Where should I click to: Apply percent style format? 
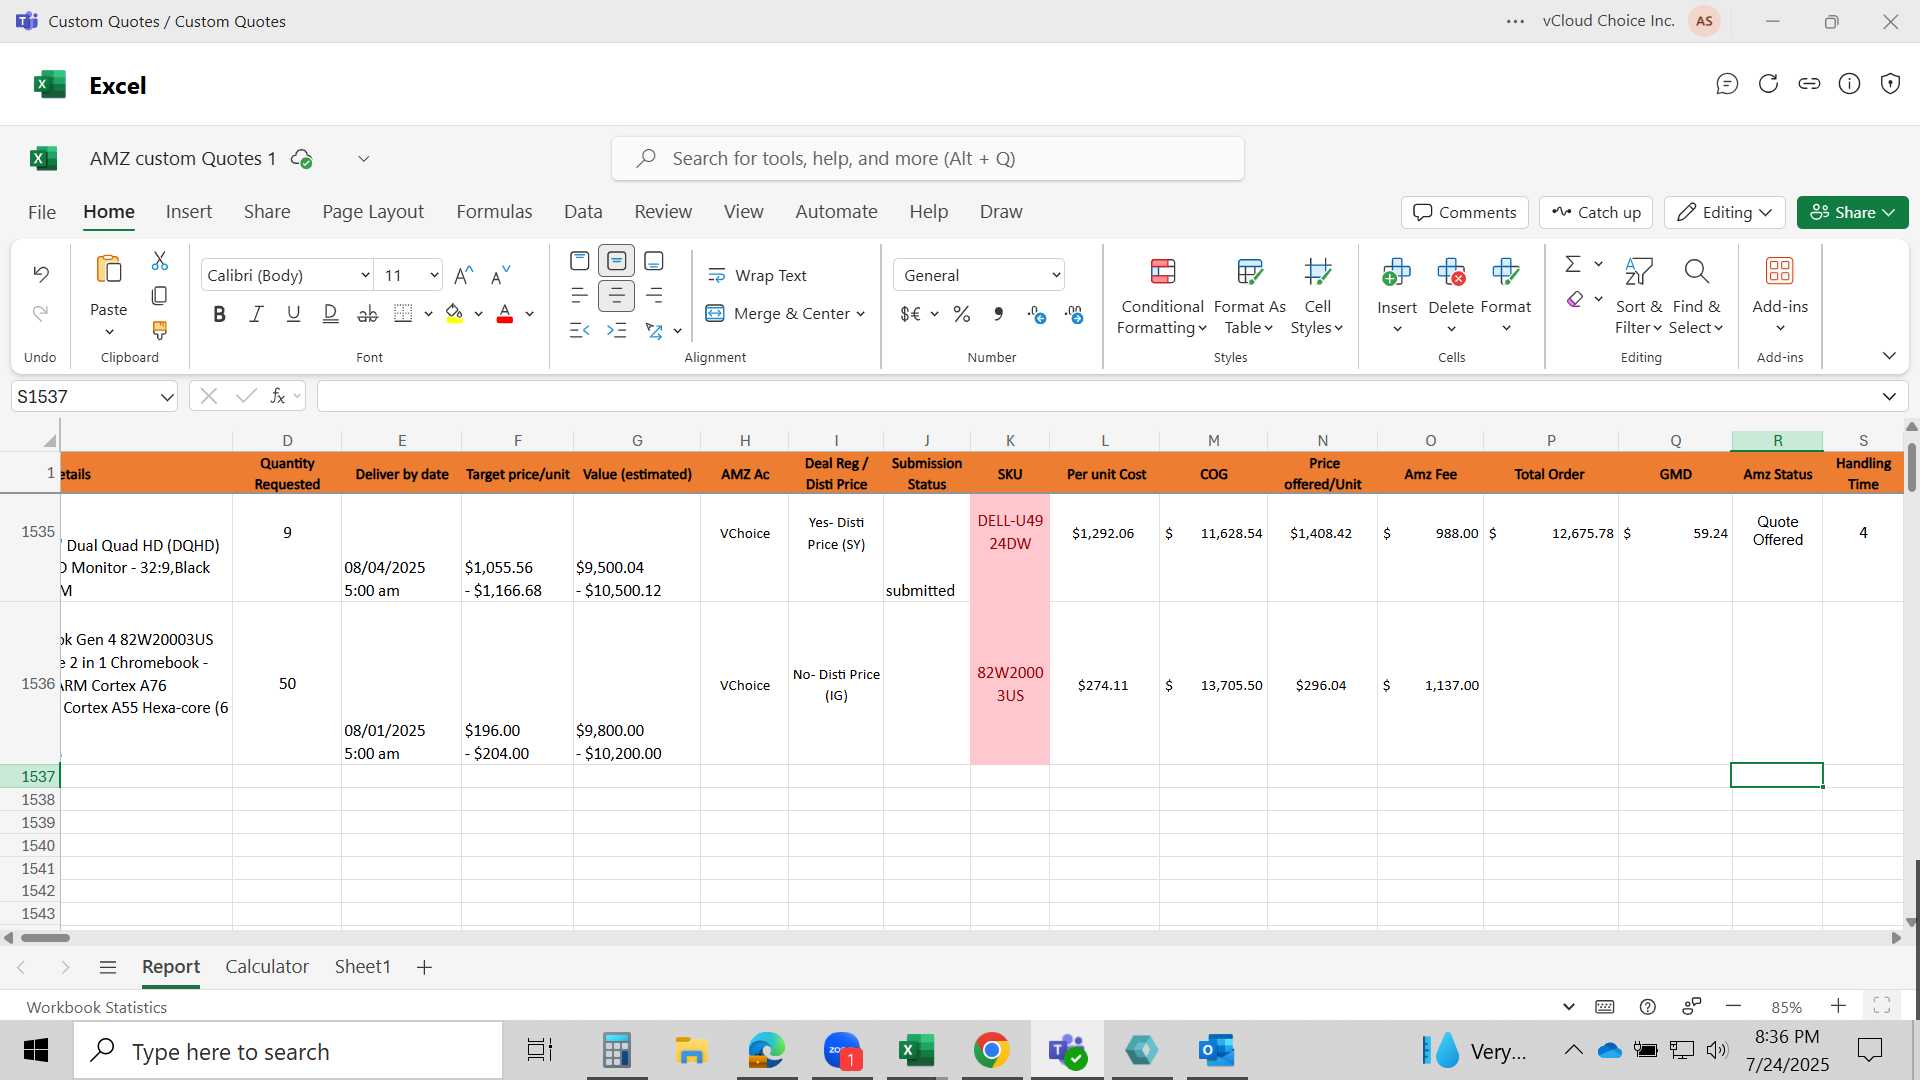(x=962, y=314)
